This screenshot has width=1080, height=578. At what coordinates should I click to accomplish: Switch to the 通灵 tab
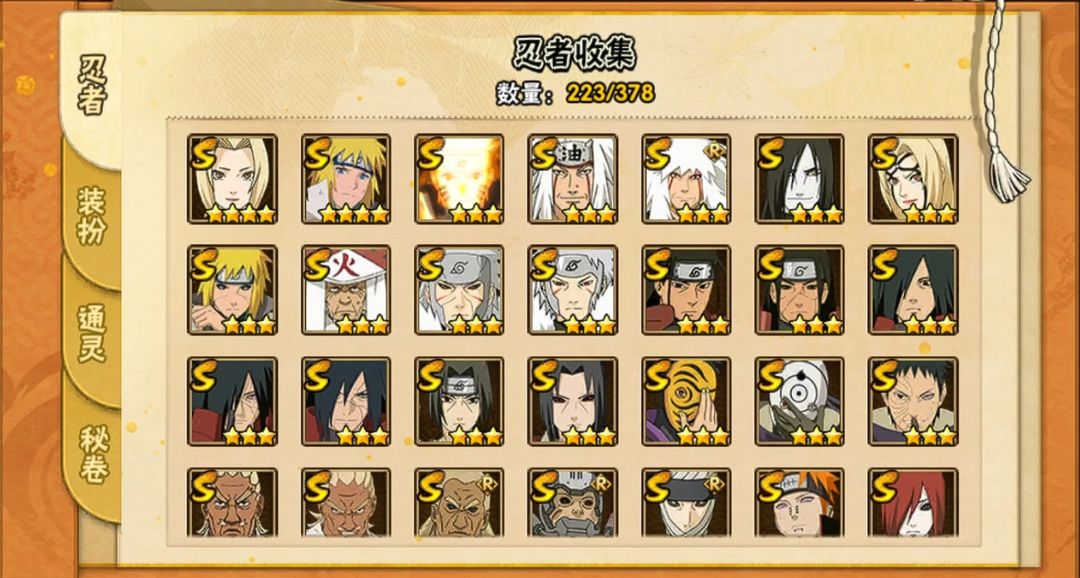92,333
